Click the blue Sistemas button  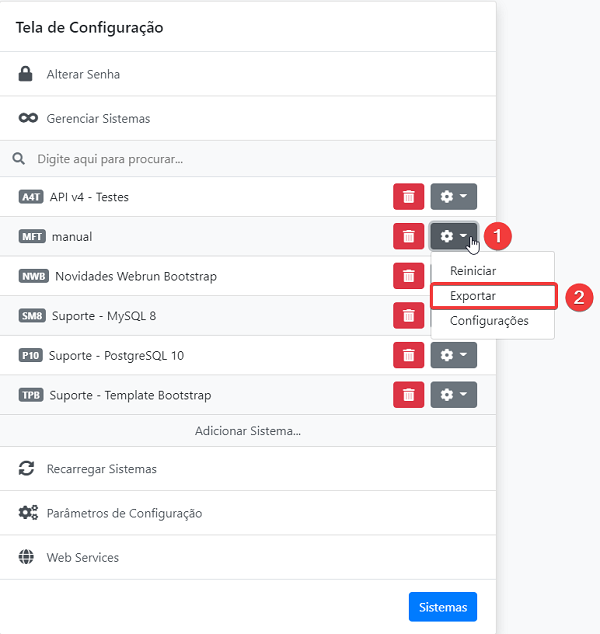[442, 607]
